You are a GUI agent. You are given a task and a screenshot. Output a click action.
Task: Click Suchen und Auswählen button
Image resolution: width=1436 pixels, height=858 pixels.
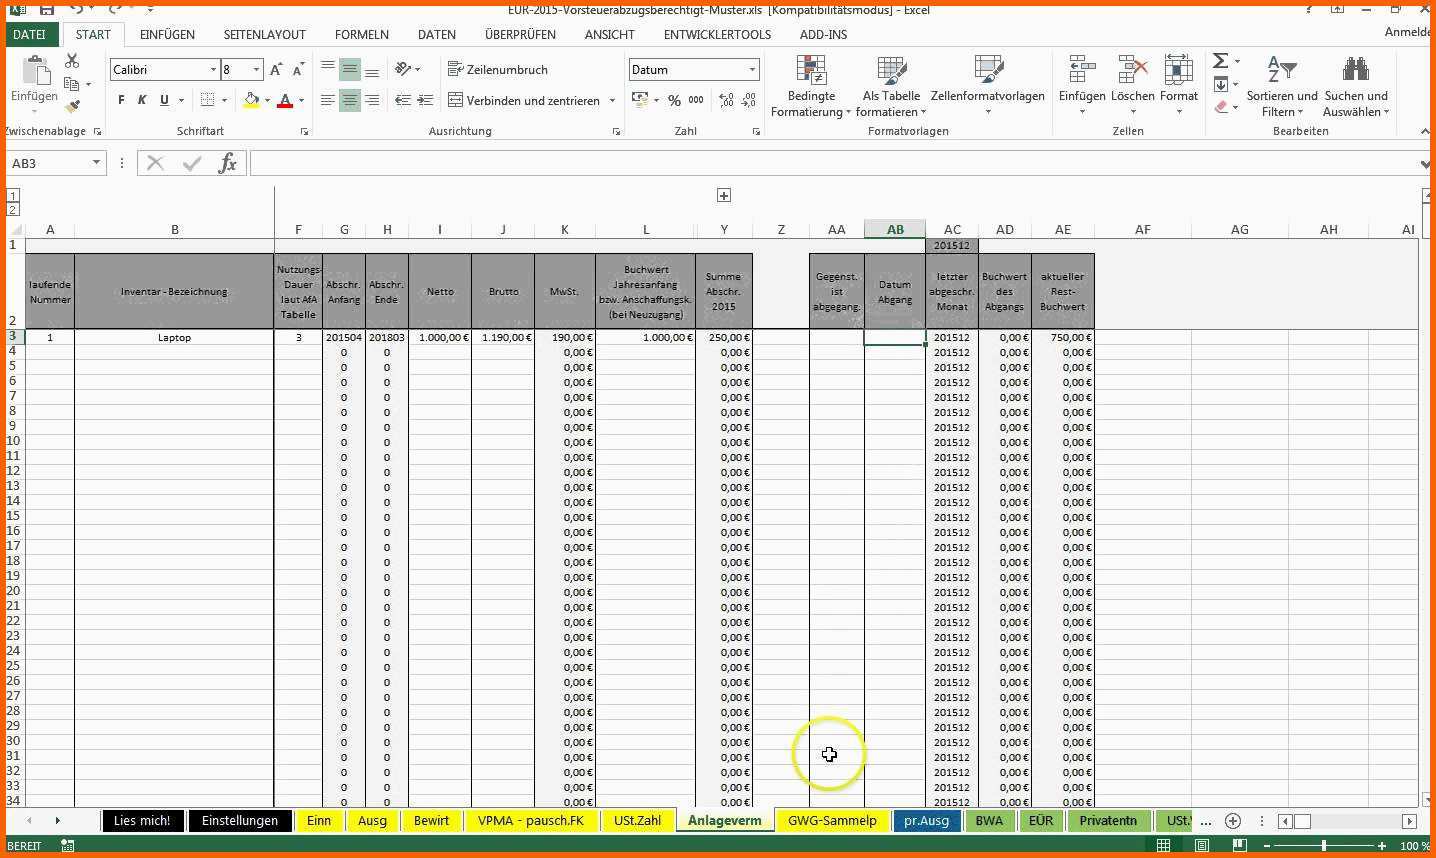tap(1356, 86)
